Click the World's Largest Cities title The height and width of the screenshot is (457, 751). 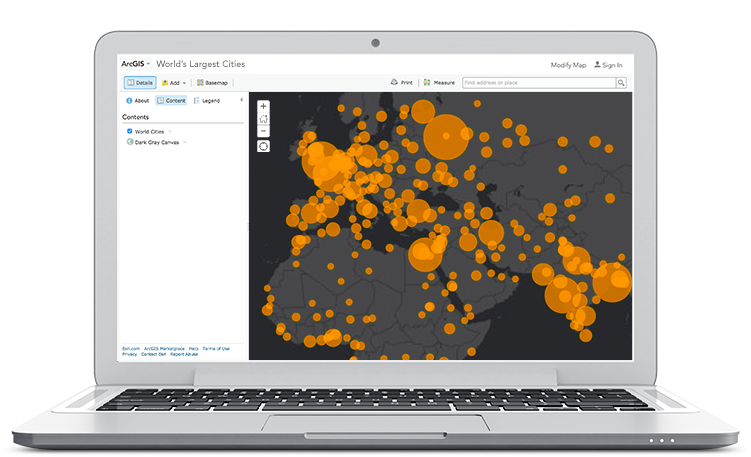coord(201,64)
